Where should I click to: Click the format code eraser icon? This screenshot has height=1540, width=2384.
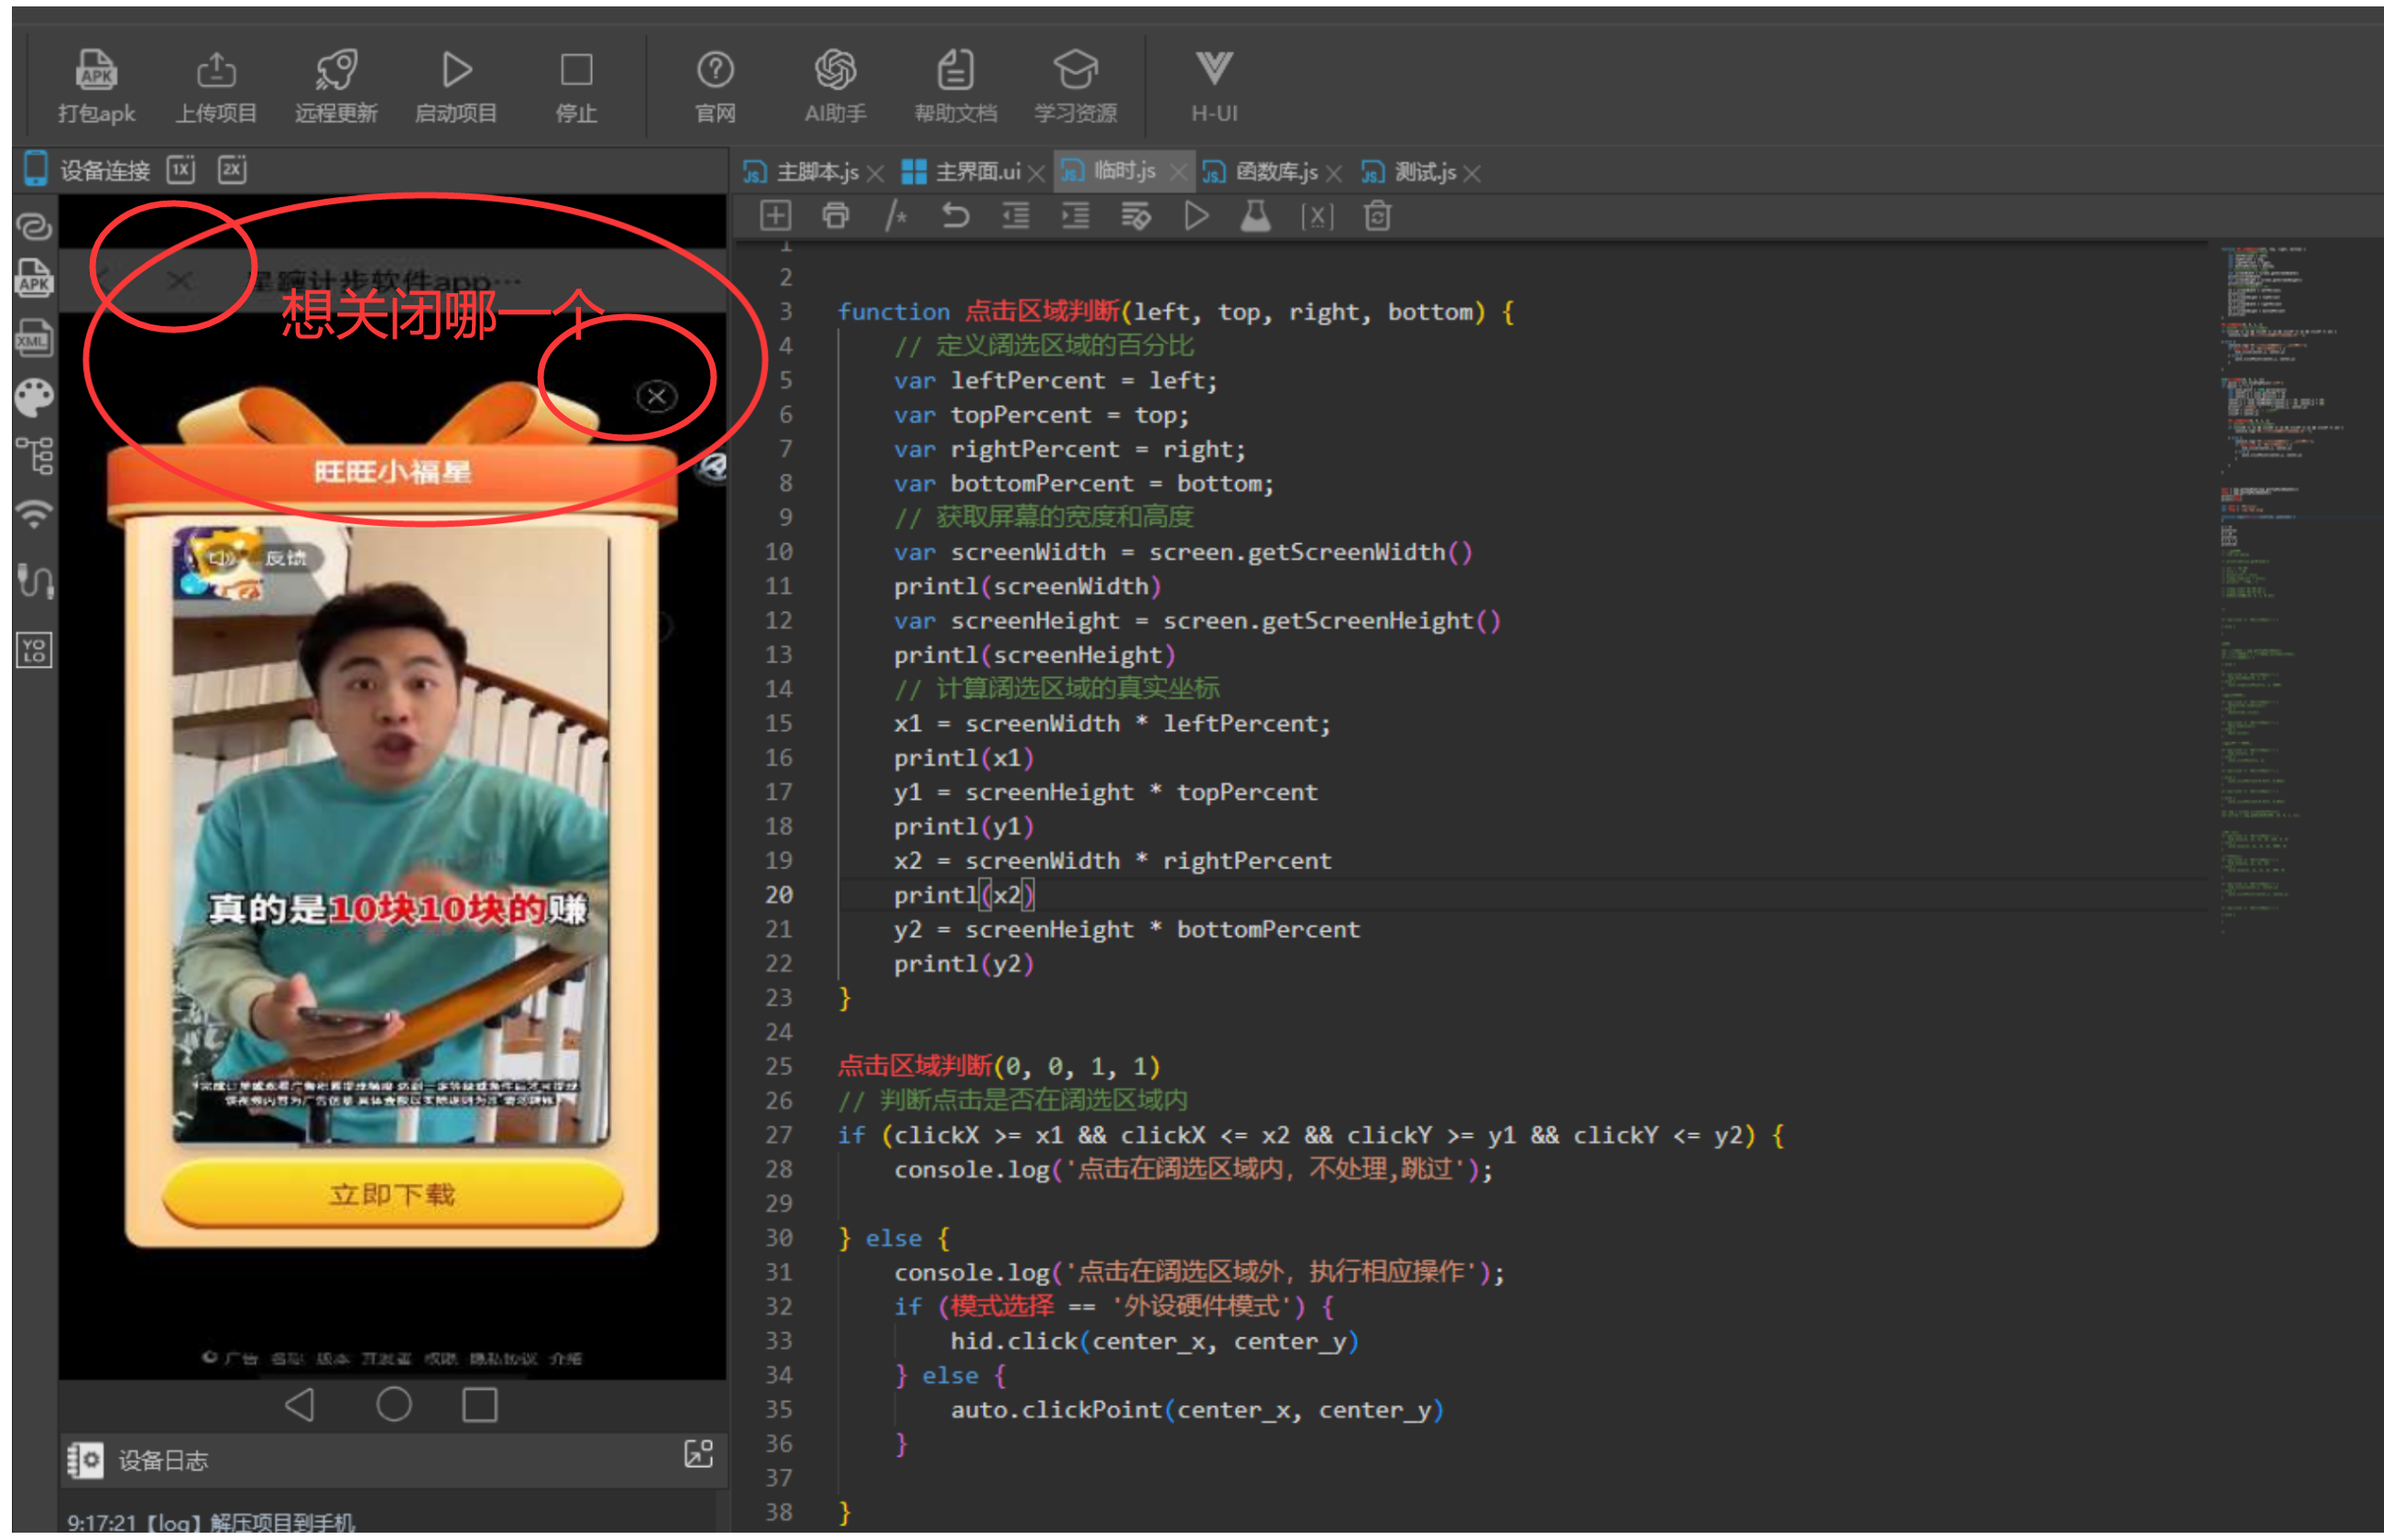tap(1136, 216)
